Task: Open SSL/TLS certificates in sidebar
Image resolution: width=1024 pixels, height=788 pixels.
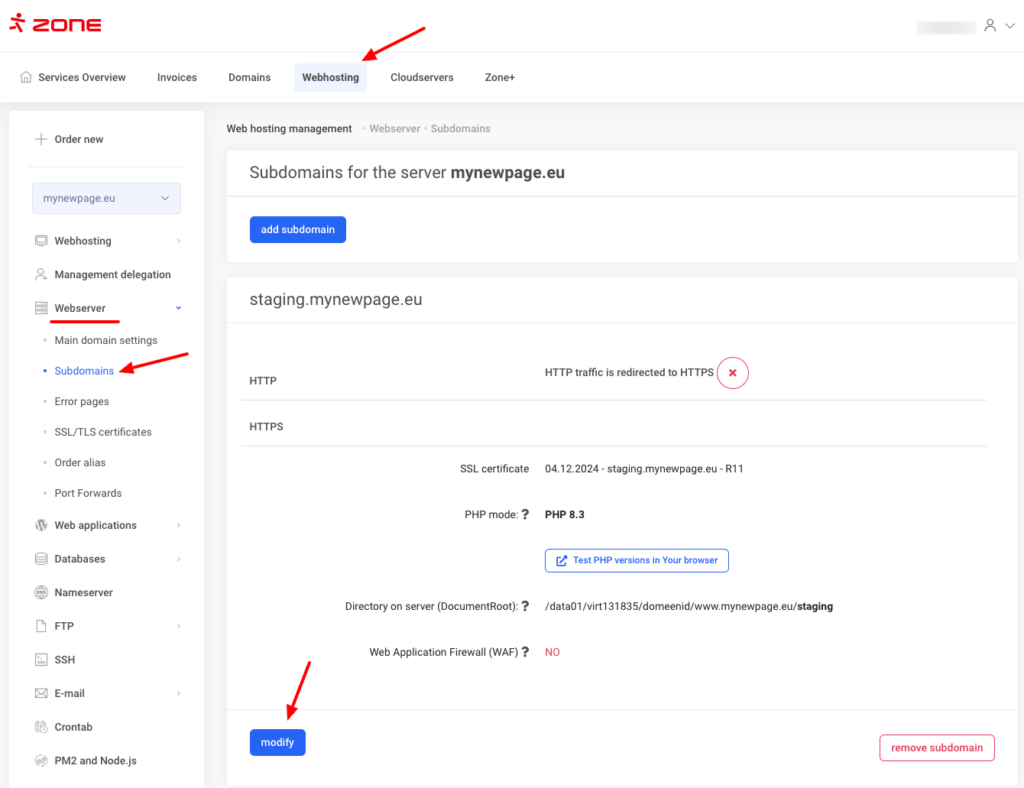Action: coord(103,432)
